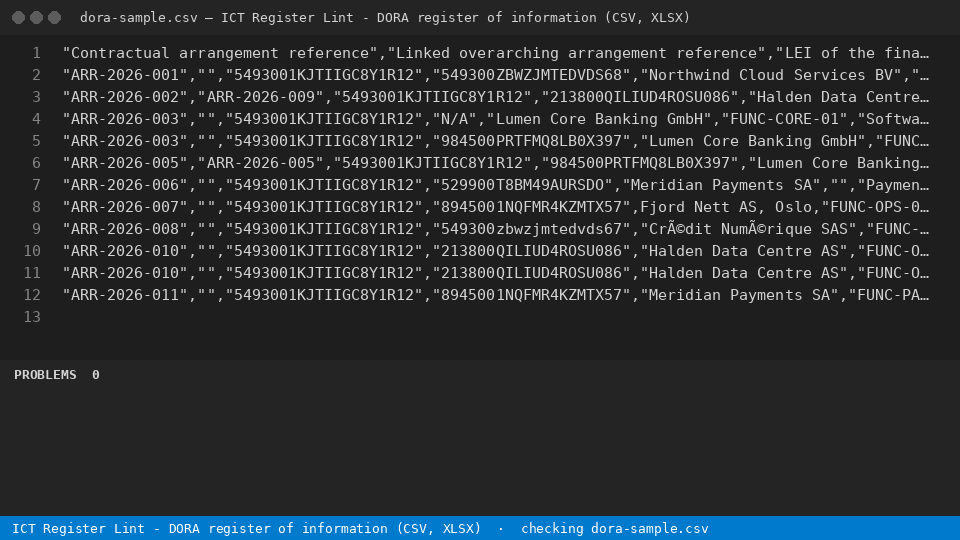Click "ARR-2026-007" cell
Screen dimensions: 960x540
pos(125,208)
